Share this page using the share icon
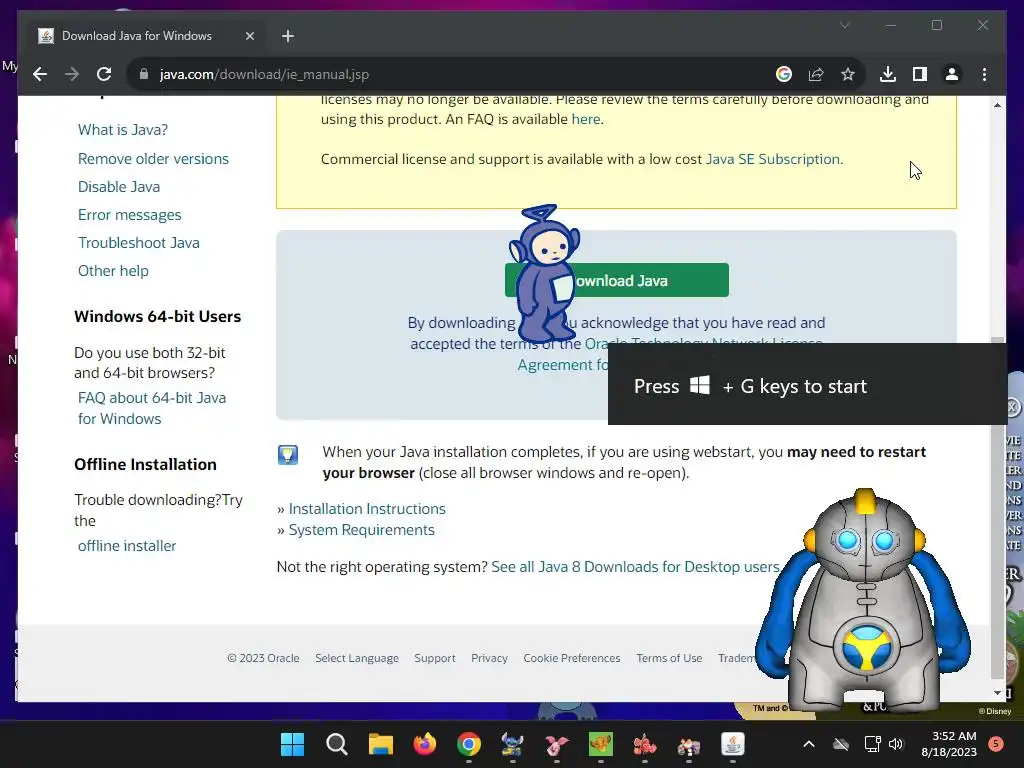Screen dimensions: 1024x768 816,74
